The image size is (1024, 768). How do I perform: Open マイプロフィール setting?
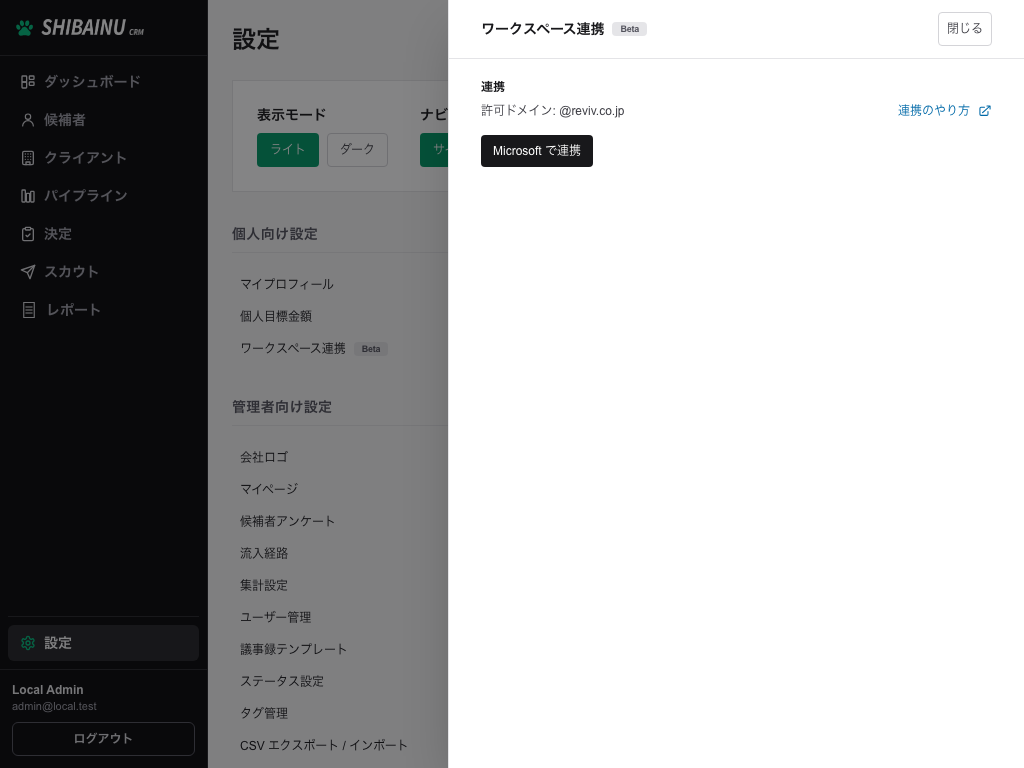pos(287,284)
